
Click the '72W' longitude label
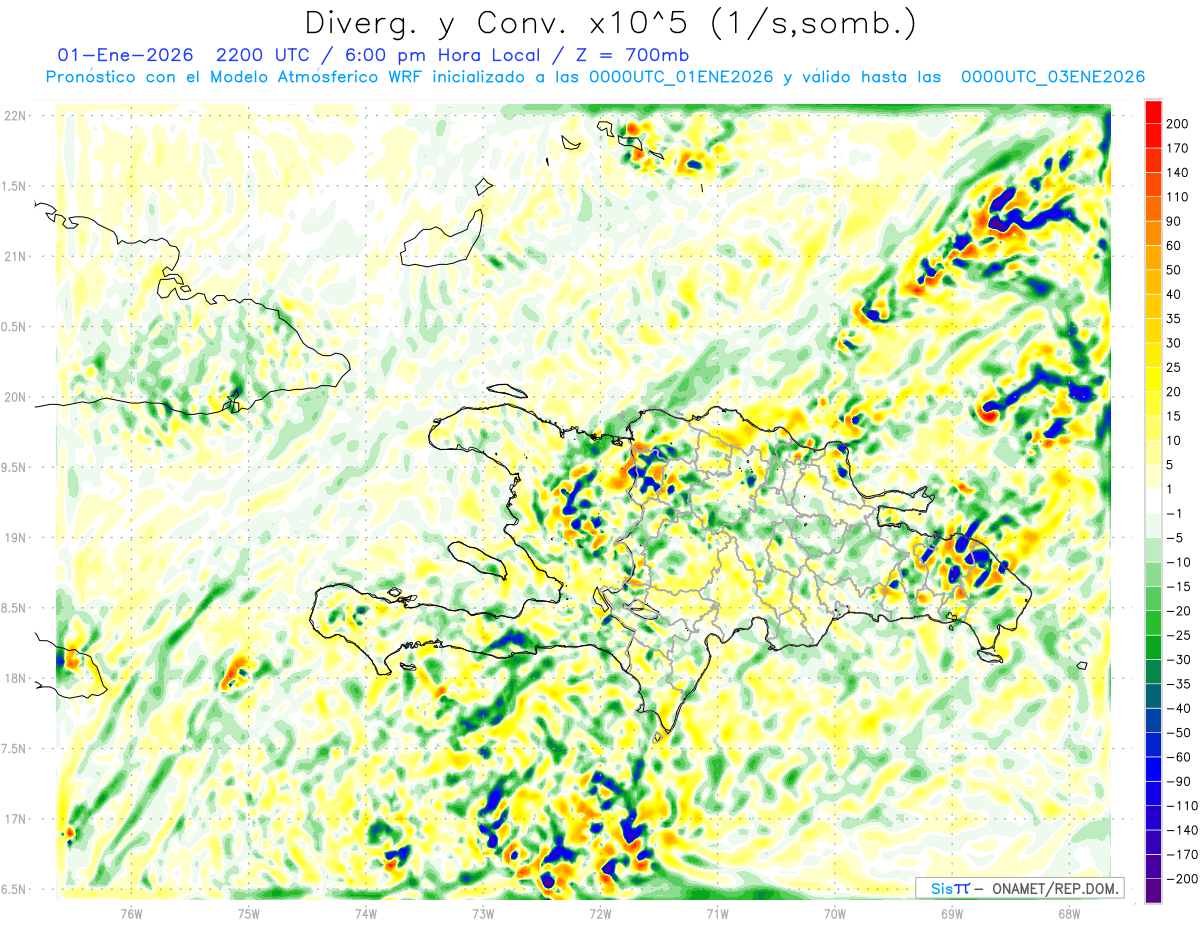click(600, 913)
